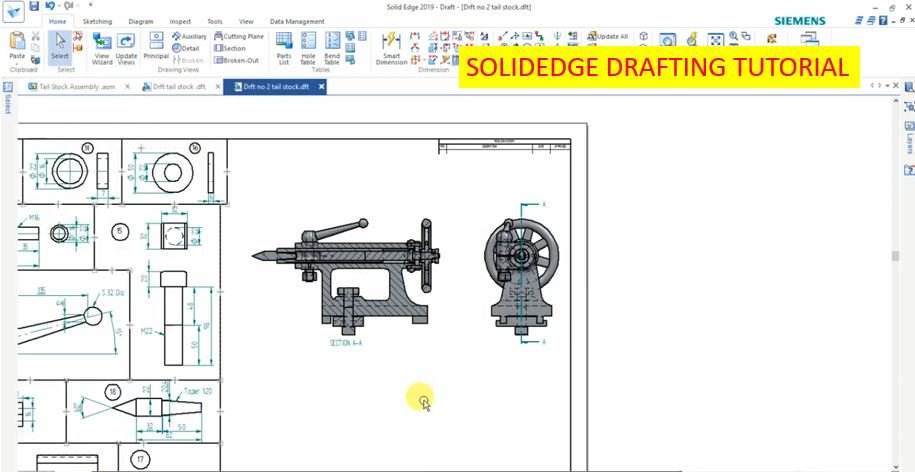Open the Inspect ribbon tab

coord(180,21)
